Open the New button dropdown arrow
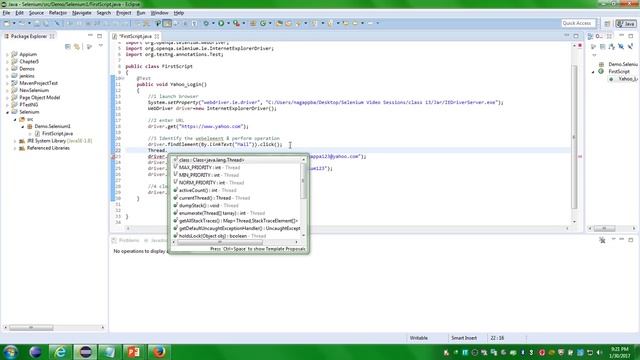 pyautogui.click(x=14, y=24)
